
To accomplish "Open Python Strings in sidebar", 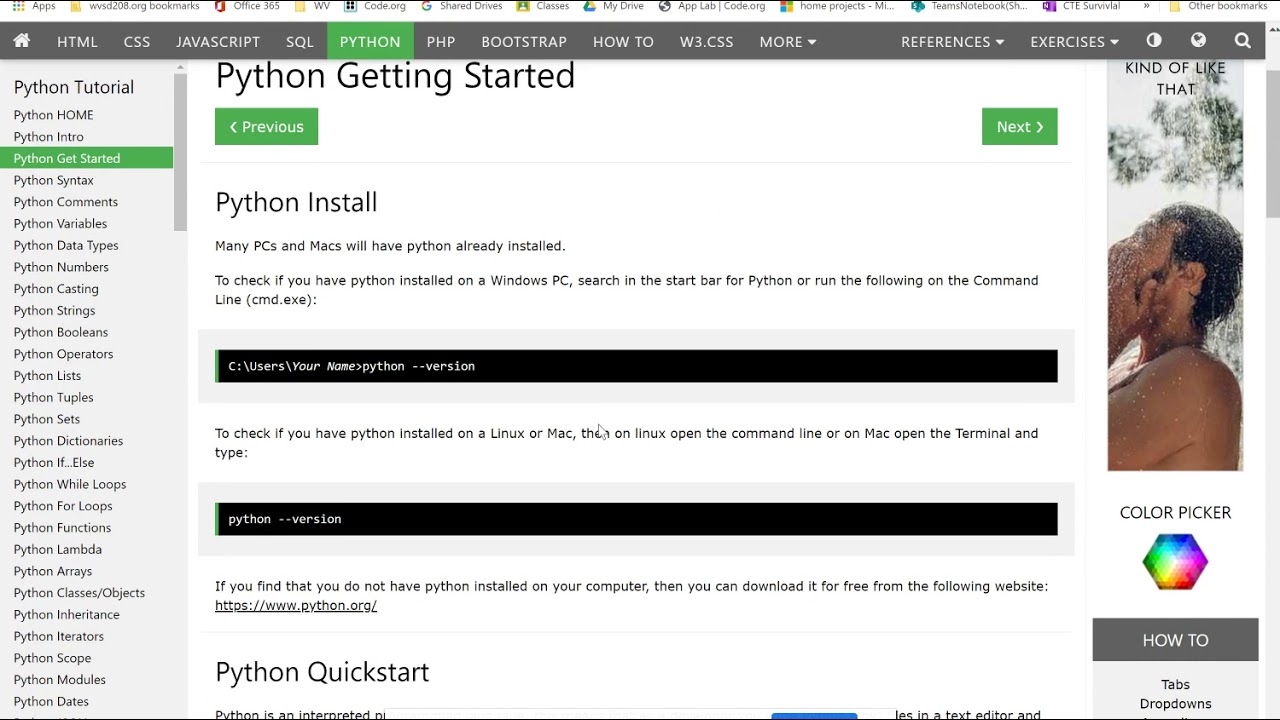I will coord(54,310).
